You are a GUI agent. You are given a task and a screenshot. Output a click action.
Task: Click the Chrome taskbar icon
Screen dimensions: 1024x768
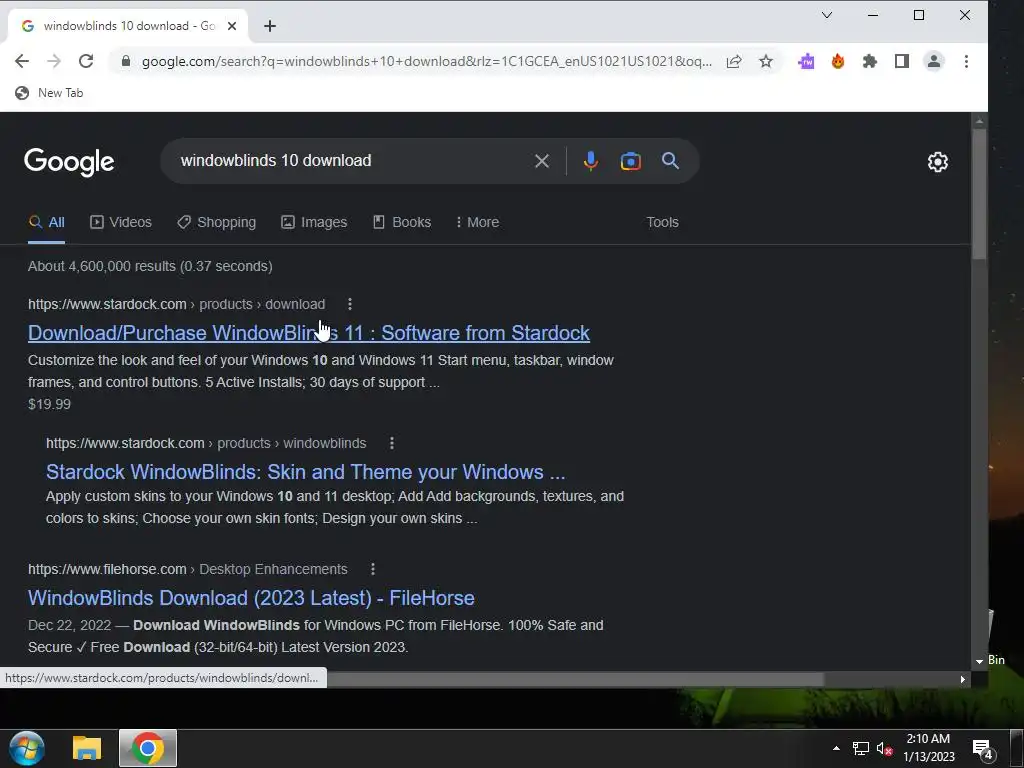[x=148, y=748]
